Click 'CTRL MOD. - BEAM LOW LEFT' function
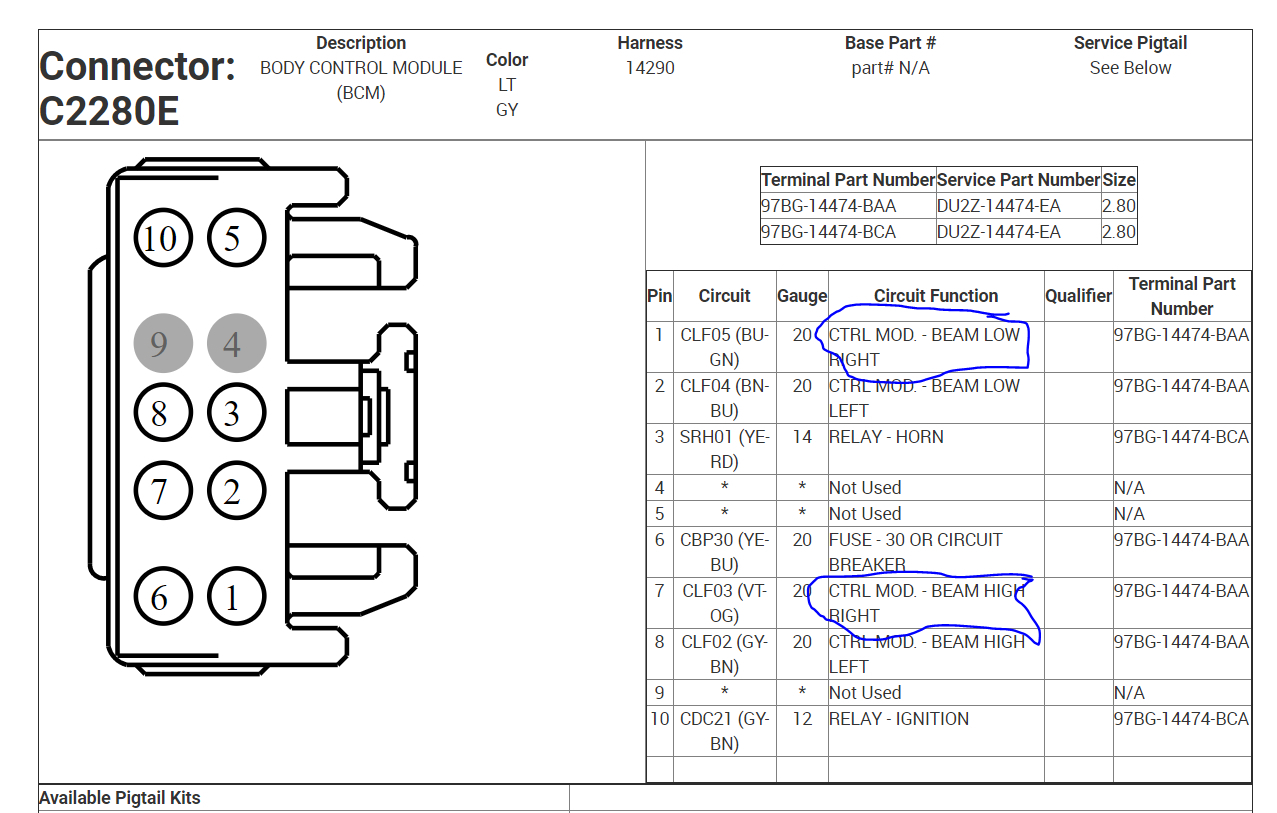1277x813 pixels. coord(925,398)
